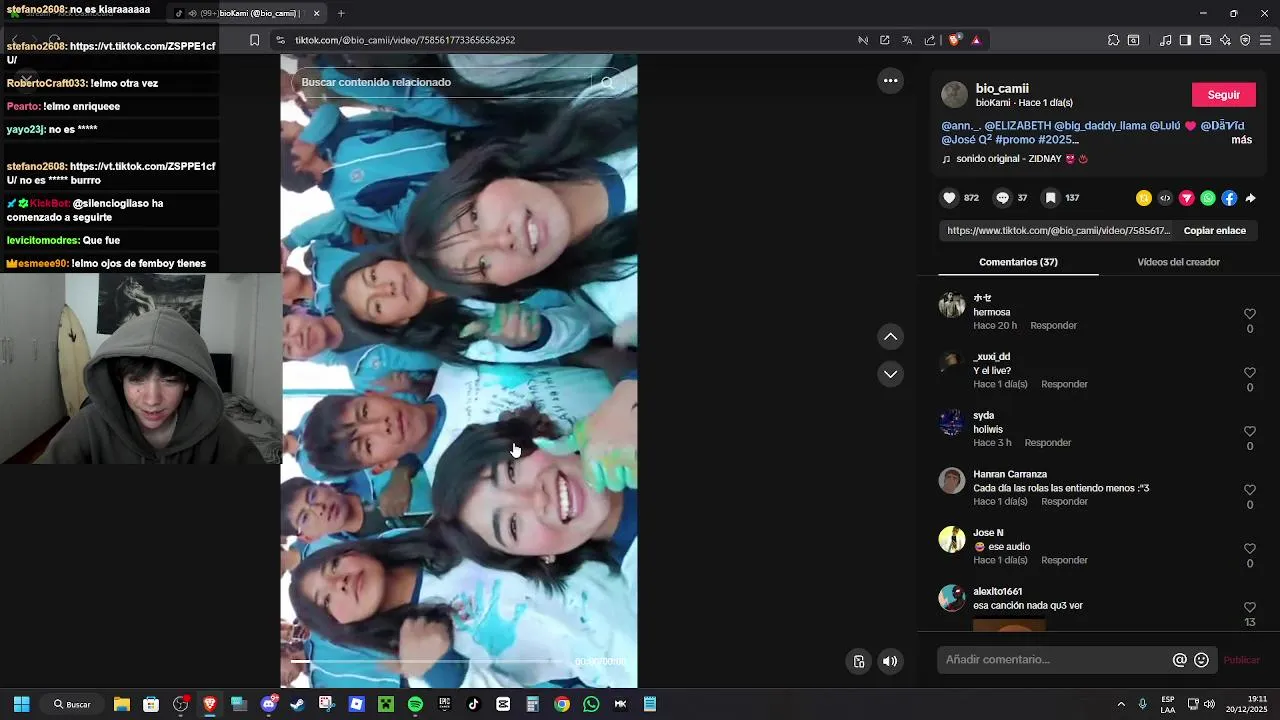Screen dimensions: 1280x720
Task: Like alexito1661's comment
Action: coord(1249,607)
